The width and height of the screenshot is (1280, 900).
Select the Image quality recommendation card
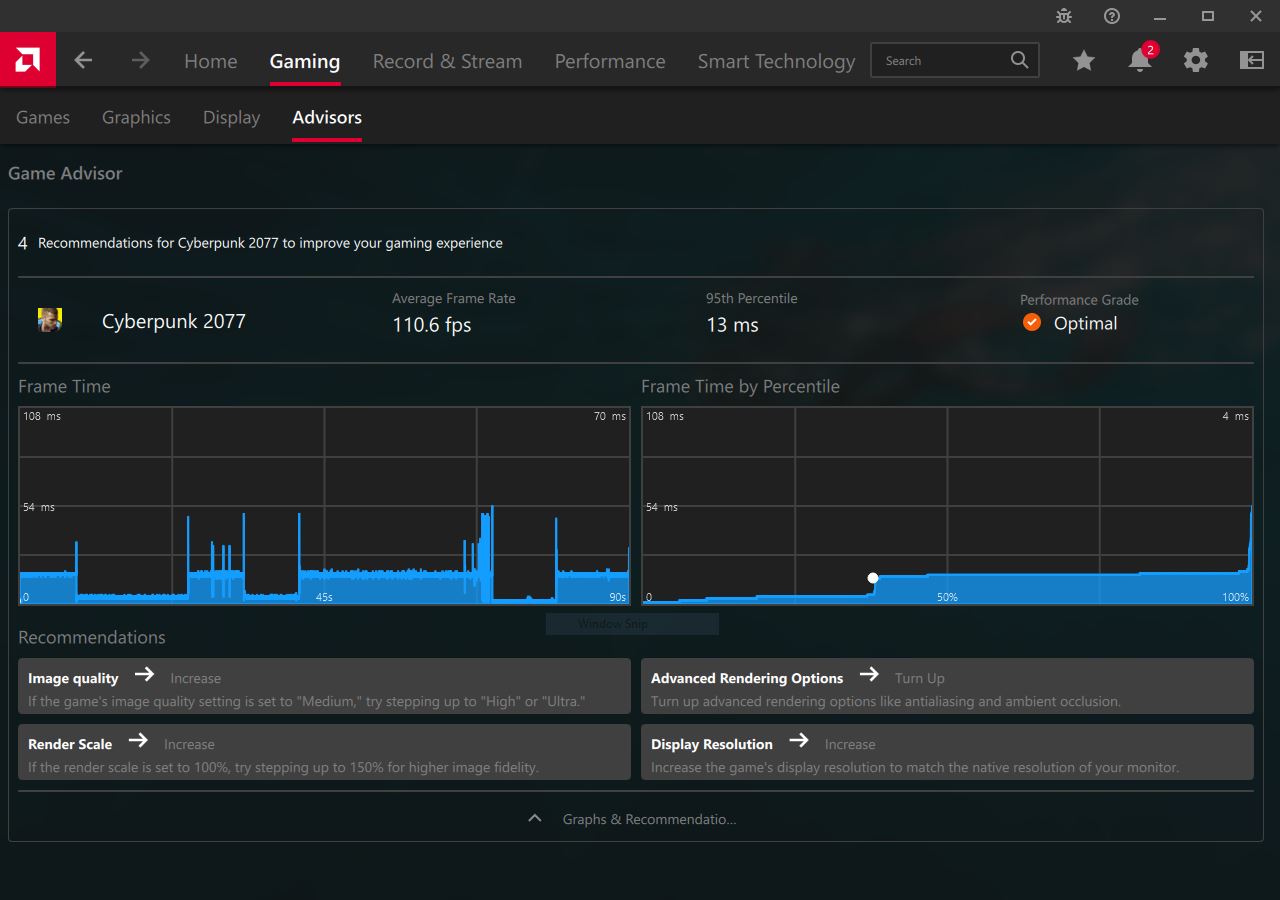pyautogui.click(x=324, y=686)
